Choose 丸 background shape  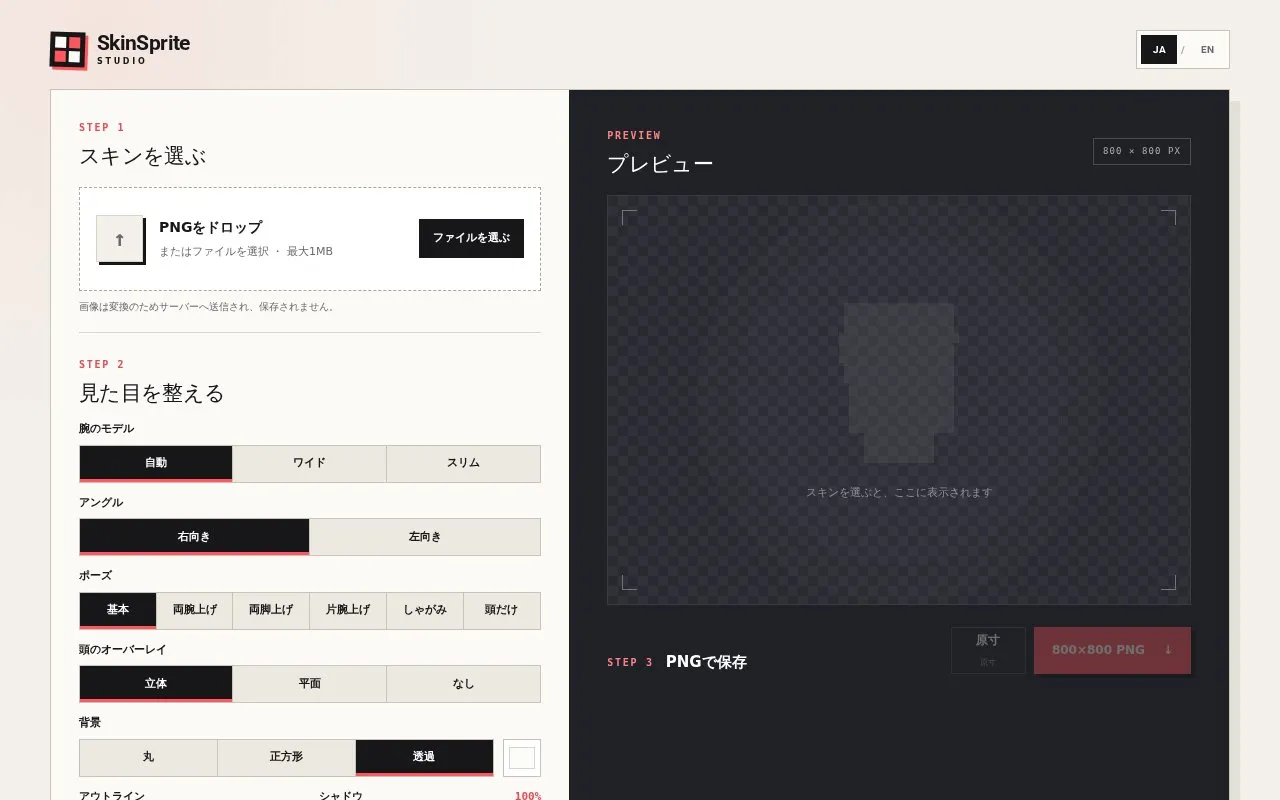coord(148,757)
